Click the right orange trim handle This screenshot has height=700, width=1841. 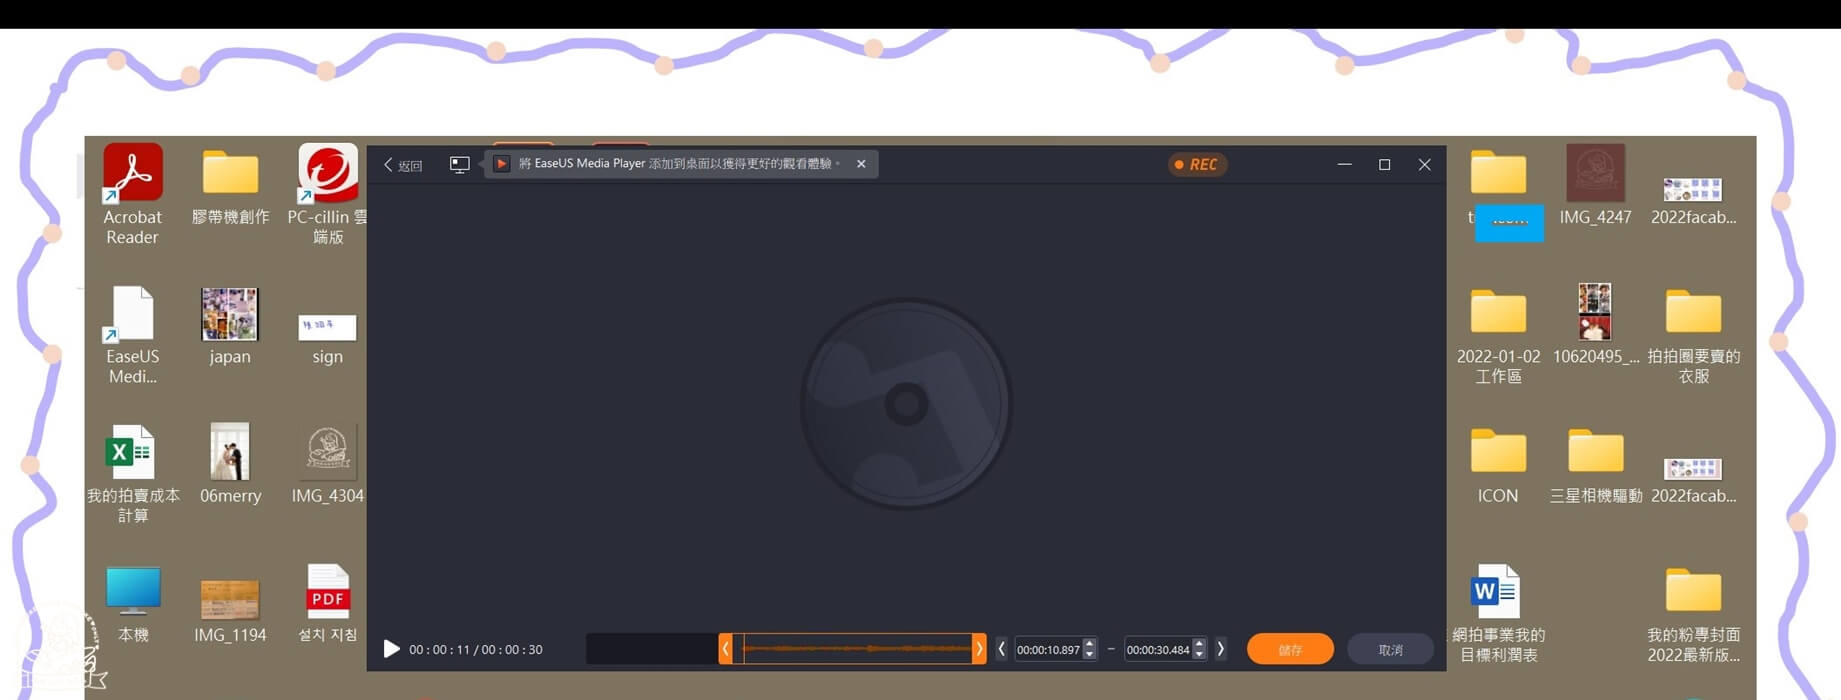click(x=979, y=649)
